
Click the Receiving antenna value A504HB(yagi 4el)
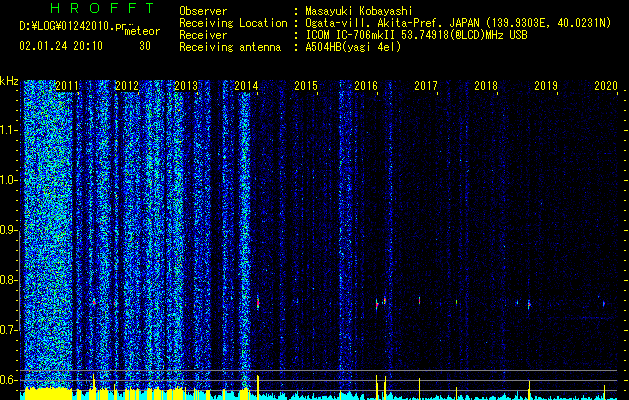point(353,47)
